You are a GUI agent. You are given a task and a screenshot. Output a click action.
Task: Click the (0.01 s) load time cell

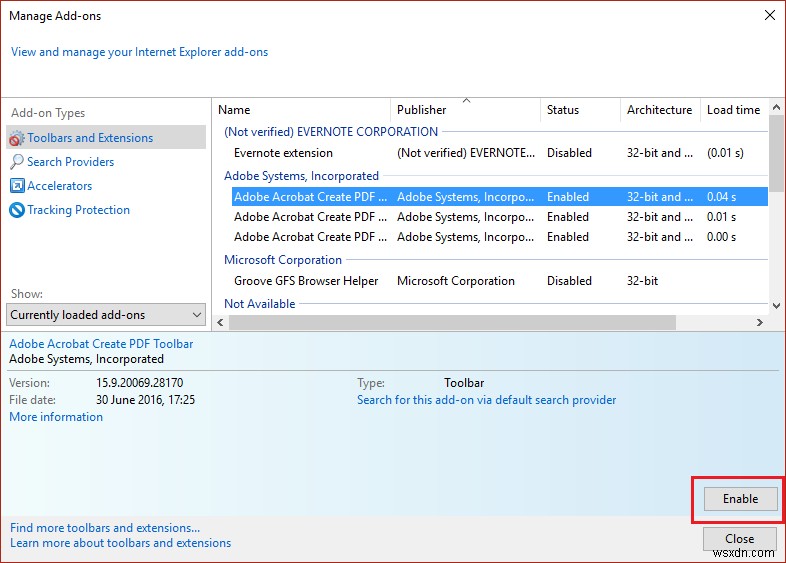coord(725,153)
